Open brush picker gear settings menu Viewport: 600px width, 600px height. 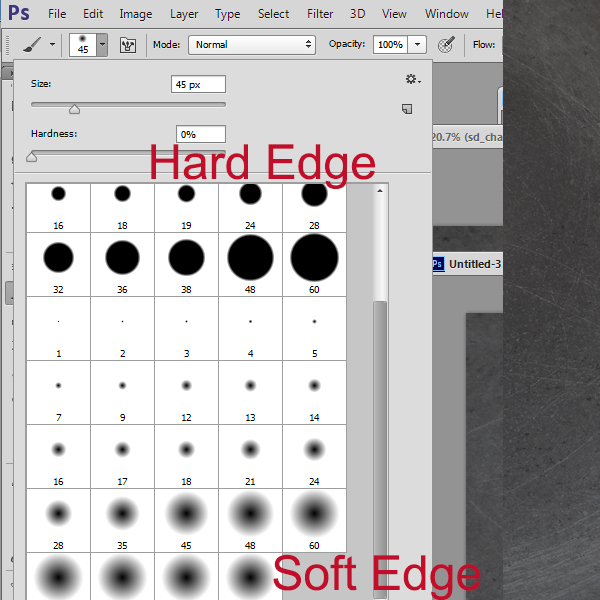412,80
